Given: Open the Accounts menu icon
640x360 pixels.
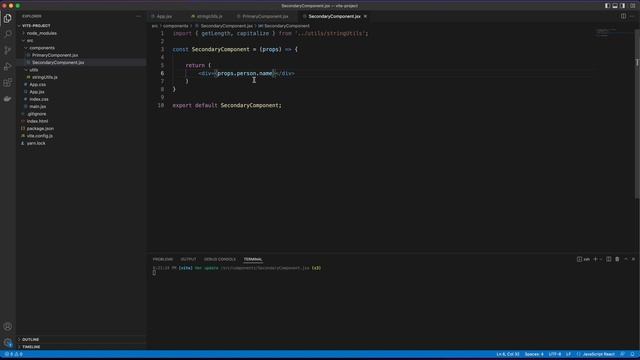Looking at the screenshot, I should (x=7, y=326).
